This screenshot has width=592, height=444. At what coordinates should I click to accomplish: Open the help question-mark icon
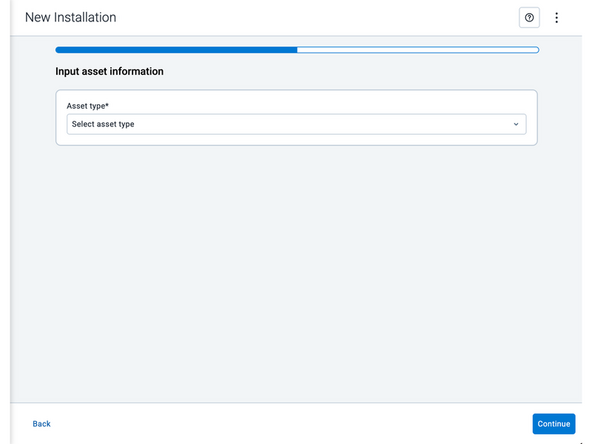click(529, 17)
